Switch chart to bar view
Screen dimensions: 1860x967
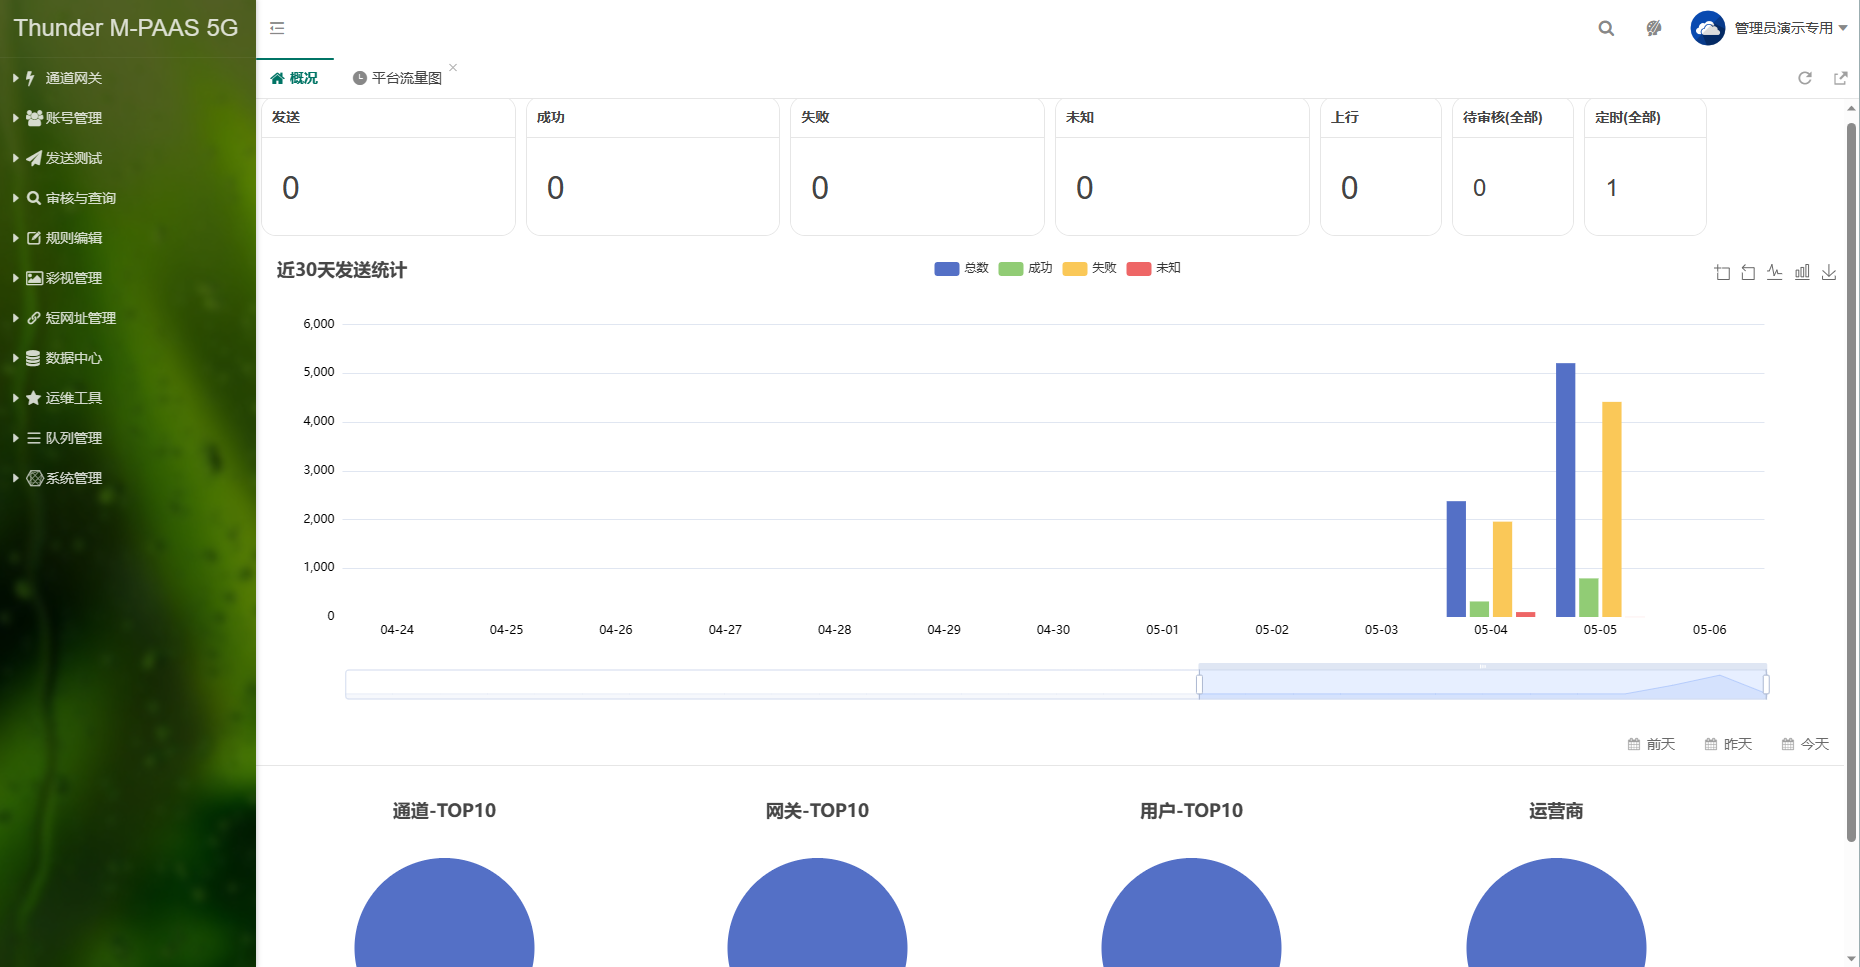click(1802, 272)
